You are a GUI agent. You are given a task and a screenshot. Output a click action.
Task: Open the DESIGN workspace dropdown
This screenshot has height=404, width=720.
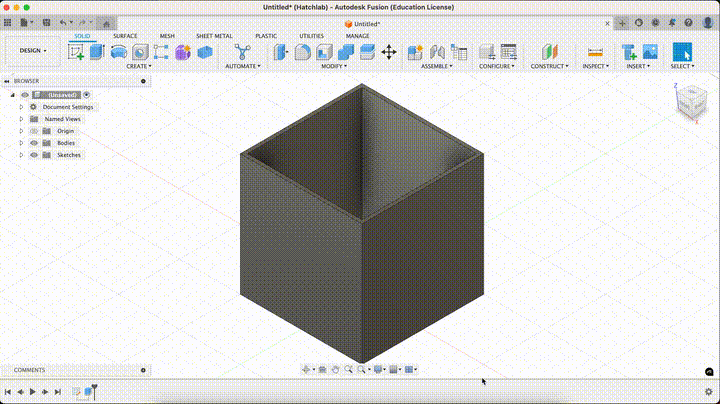(33, 50)
